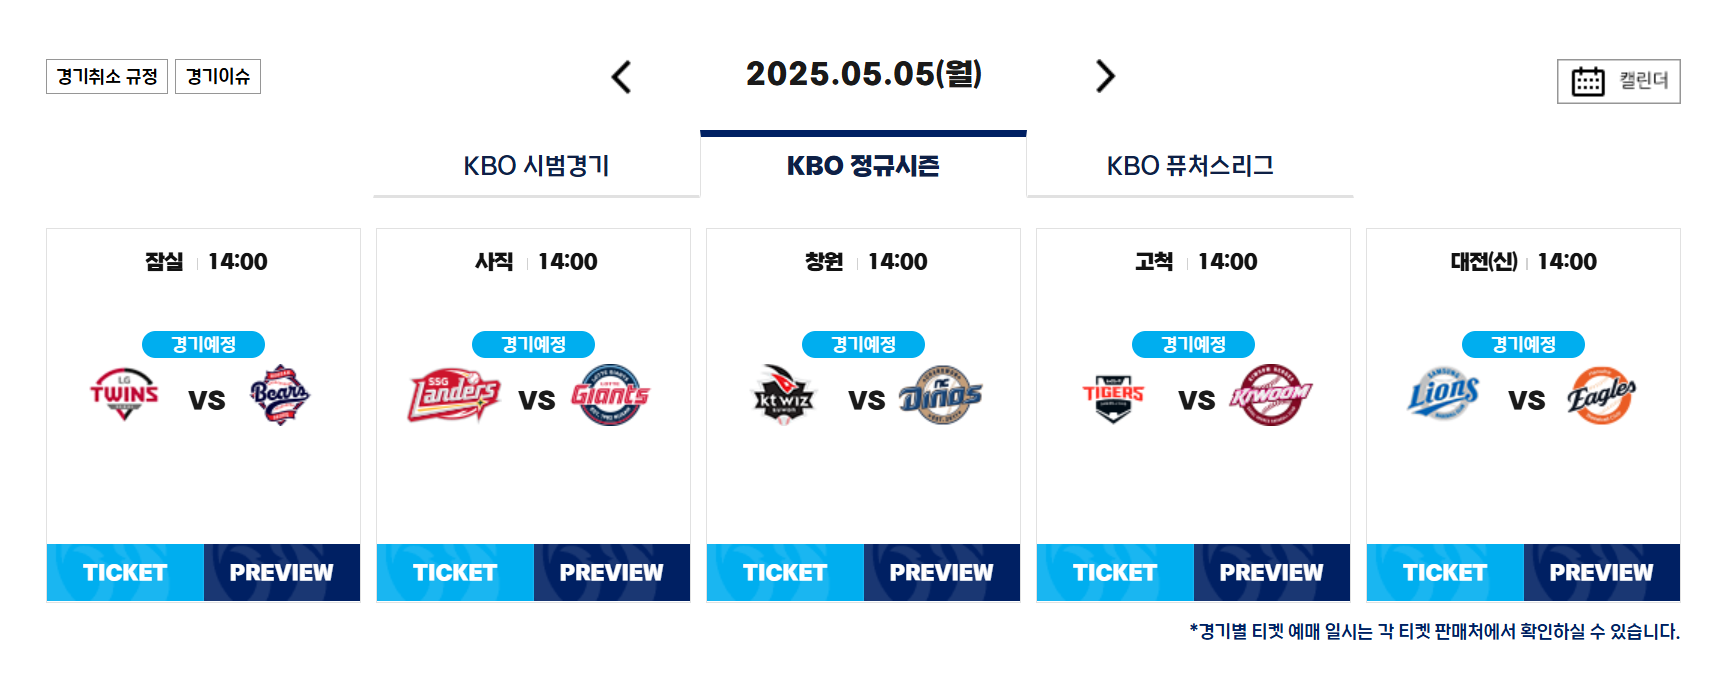The width and height of the screenshot is (1714, 700).
Task: Click TICKET for the 고척 game
Action: point(1113,572)
